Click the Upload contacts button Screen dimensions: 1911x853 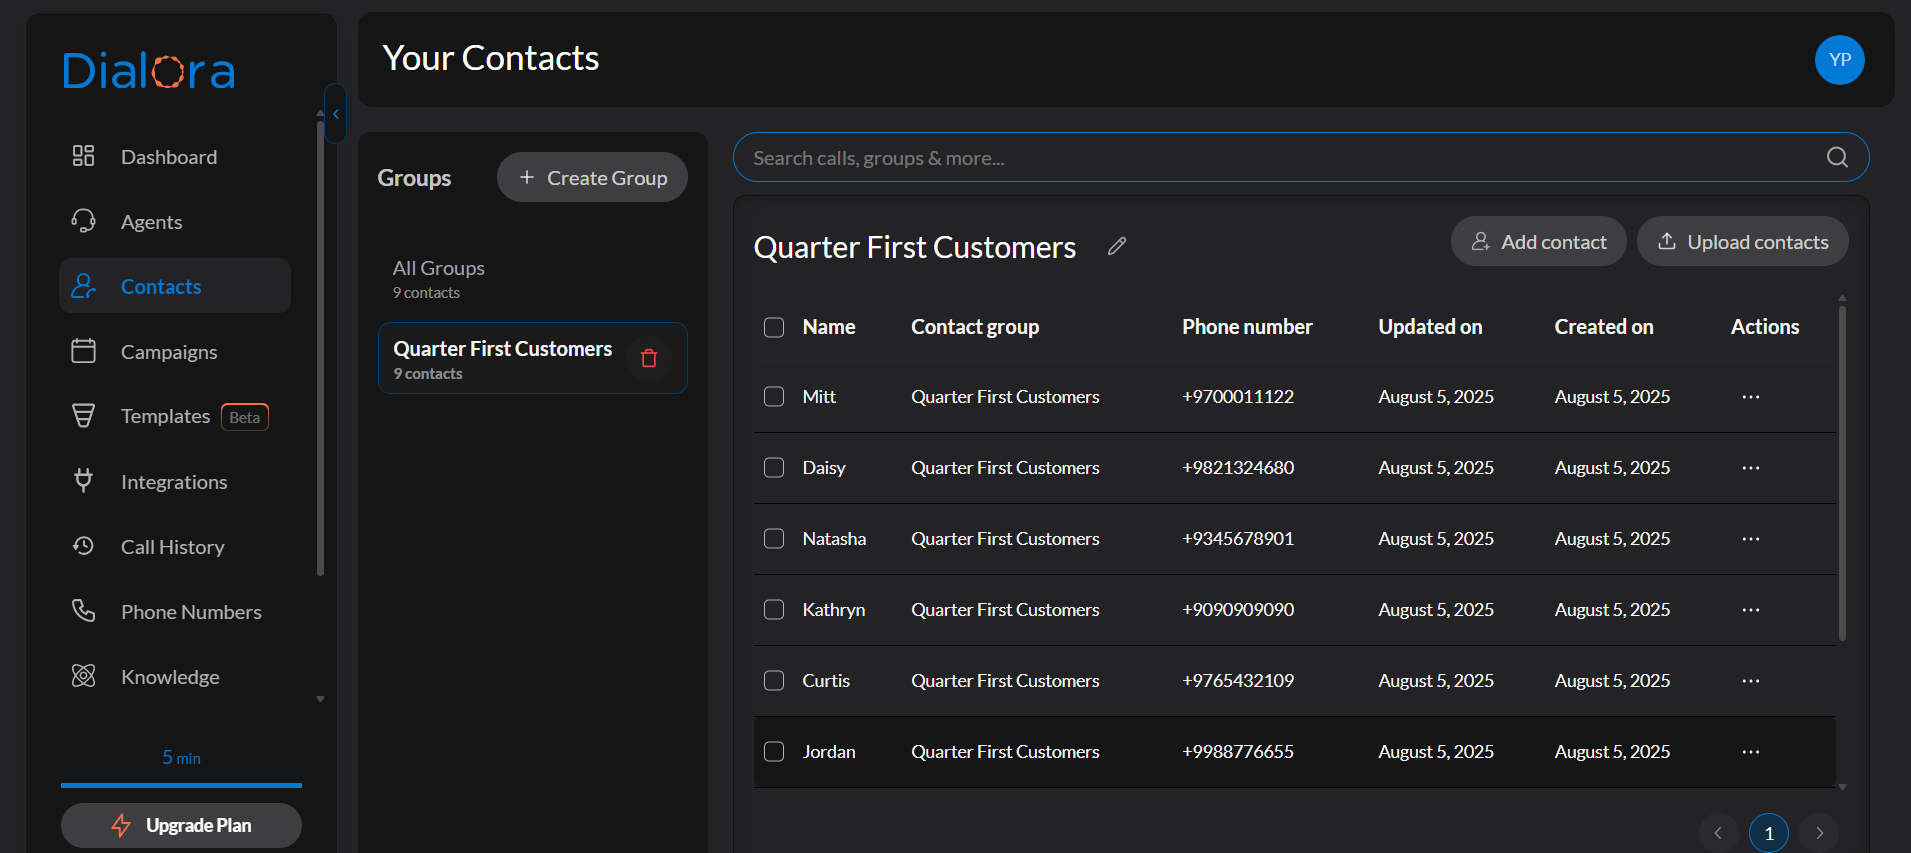[x=1742, y=242]
